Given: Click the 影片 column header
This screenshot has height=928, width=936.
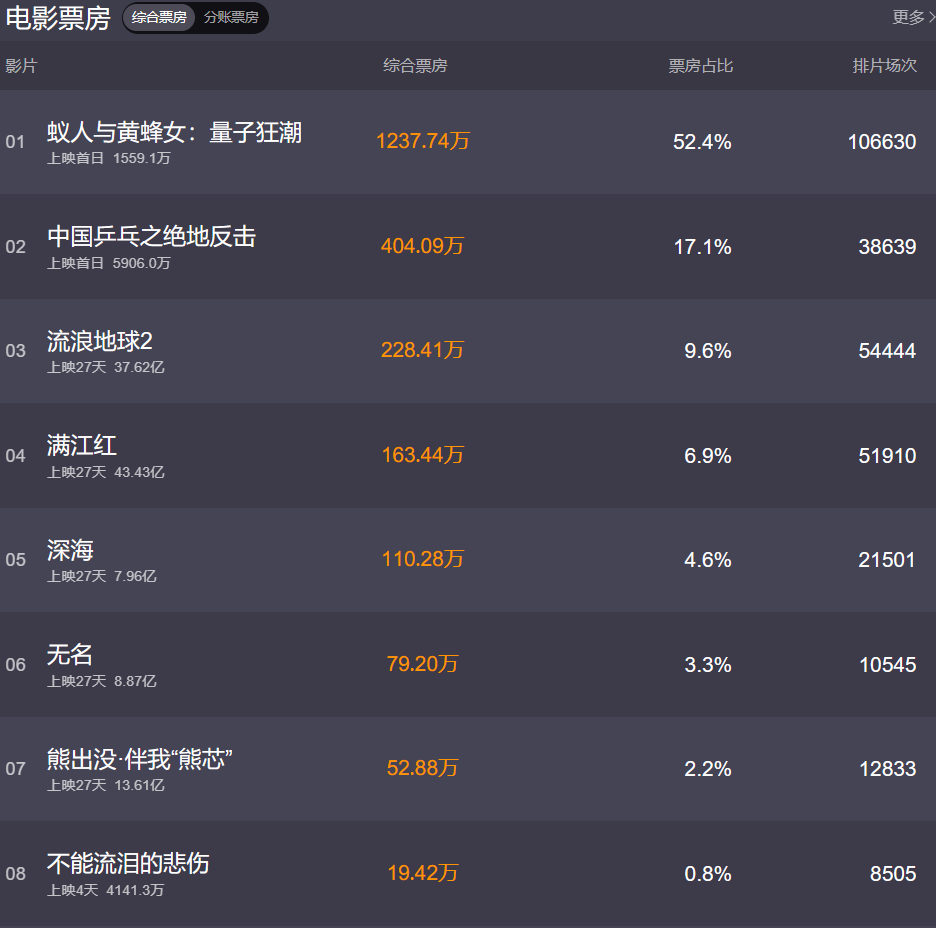Looking at the screenshot, I should (x=21, y=66).
